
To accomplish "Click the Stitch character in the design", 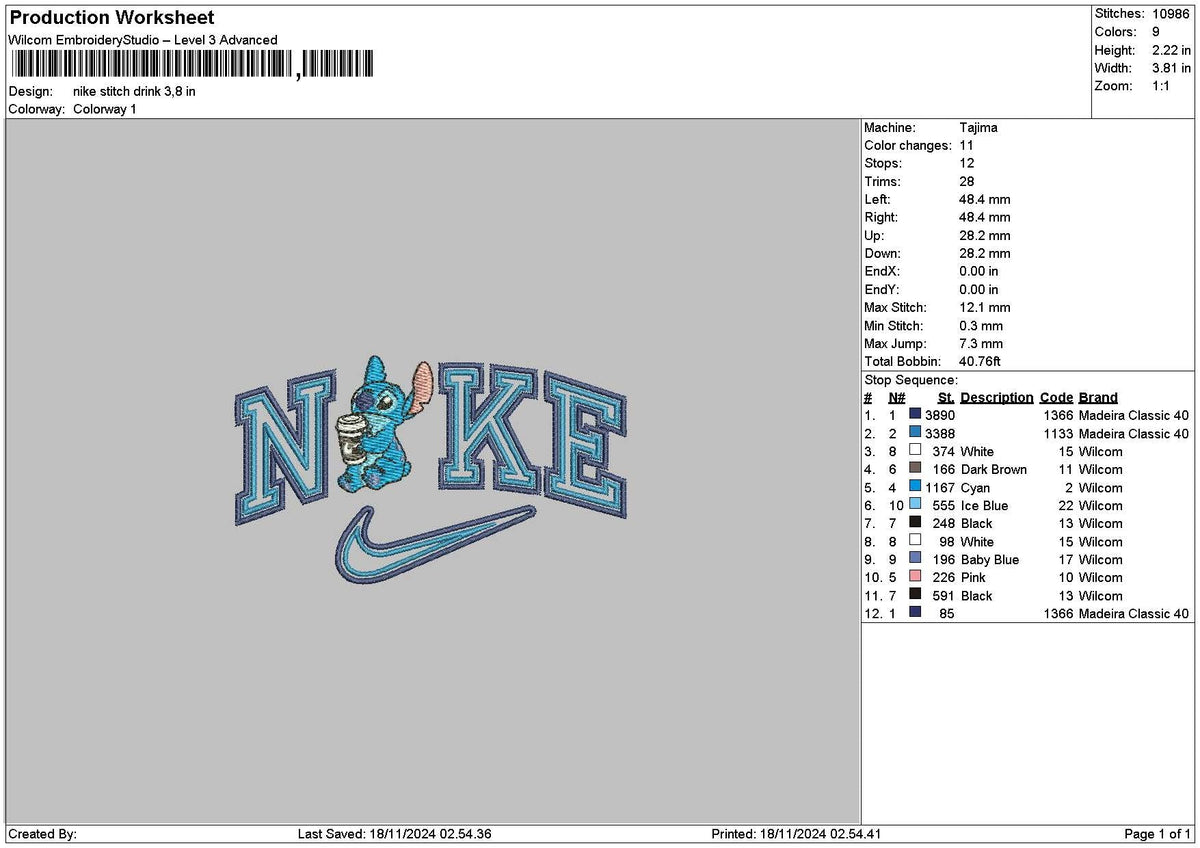I will pyautogui.click(x=382, y=426).
